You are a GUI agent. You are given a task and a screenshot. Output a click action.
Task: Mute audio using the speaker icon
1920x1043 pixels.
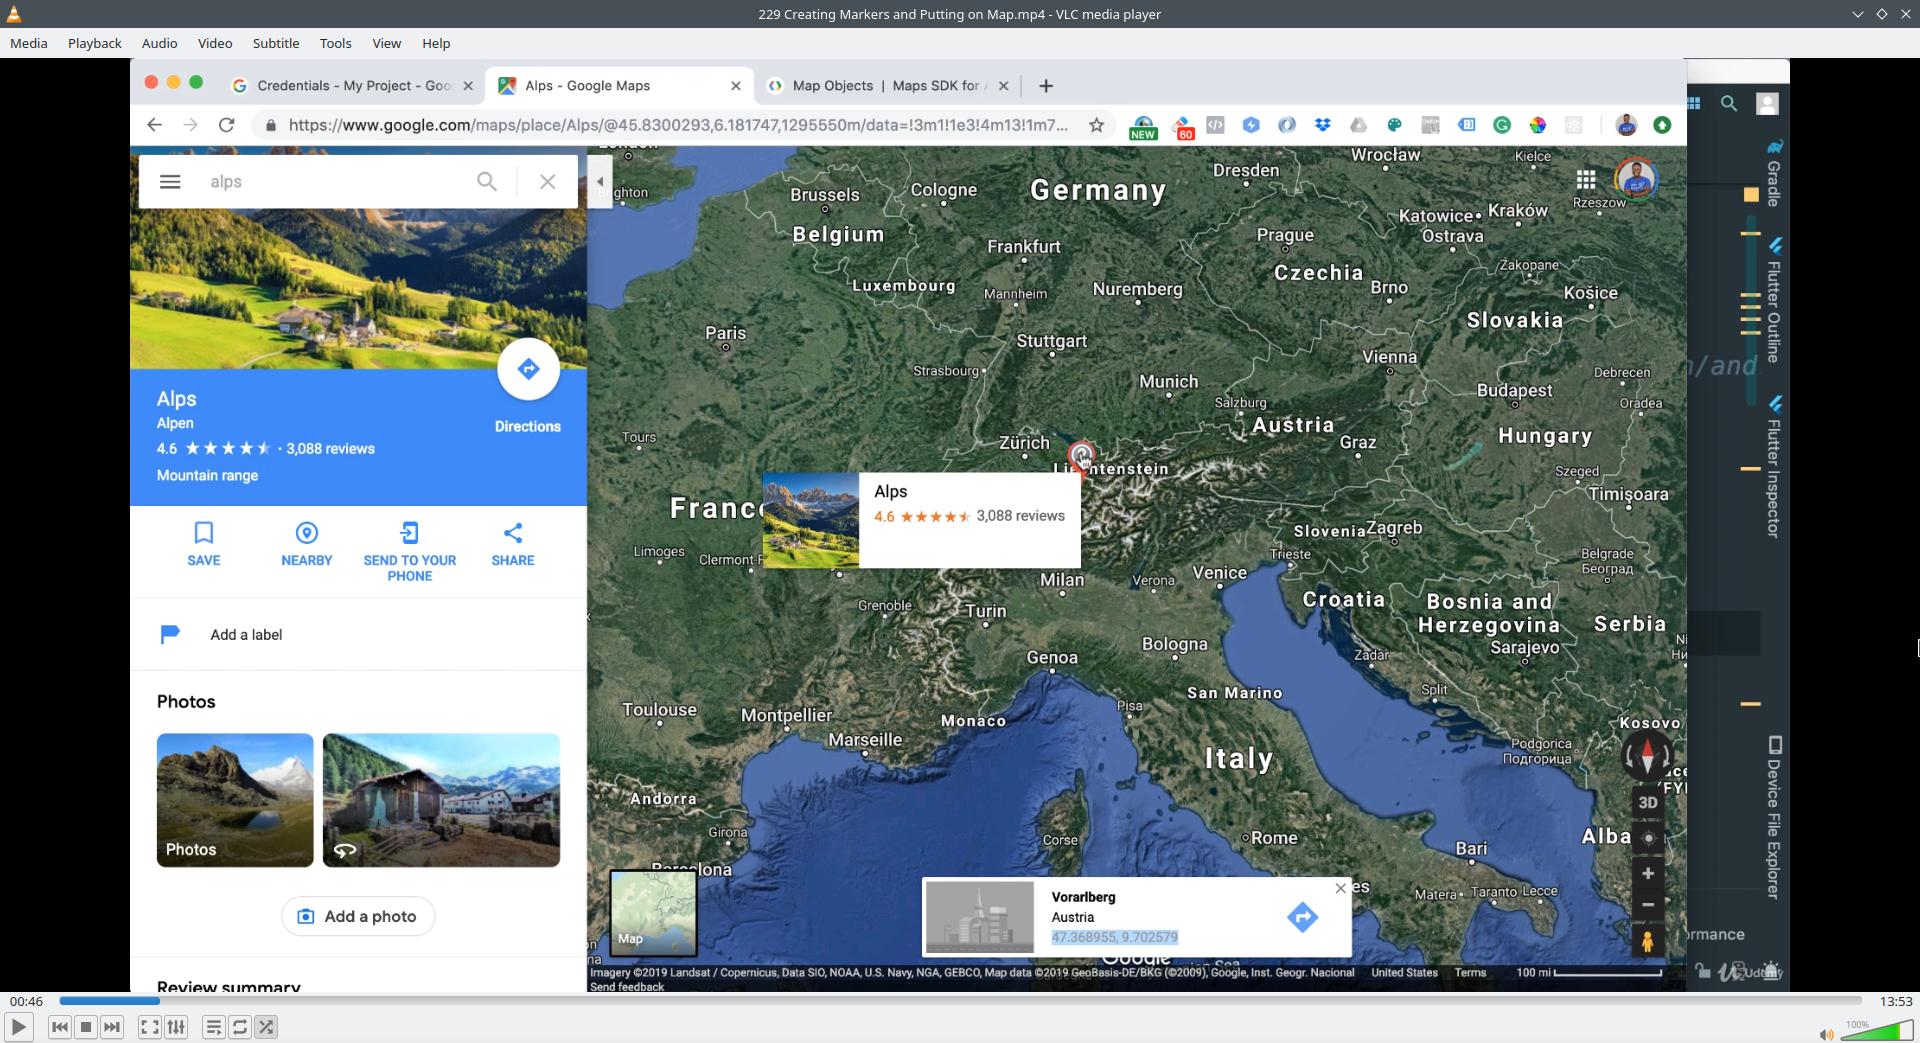tap(1826, 1034)
